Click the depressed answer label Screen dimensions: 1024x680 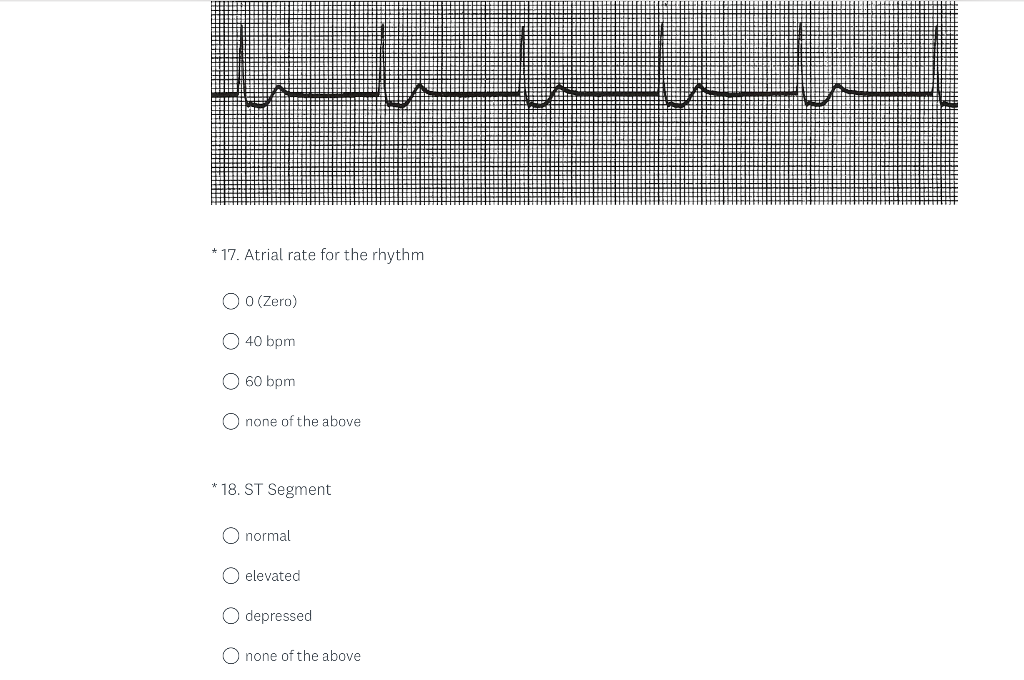278,615
